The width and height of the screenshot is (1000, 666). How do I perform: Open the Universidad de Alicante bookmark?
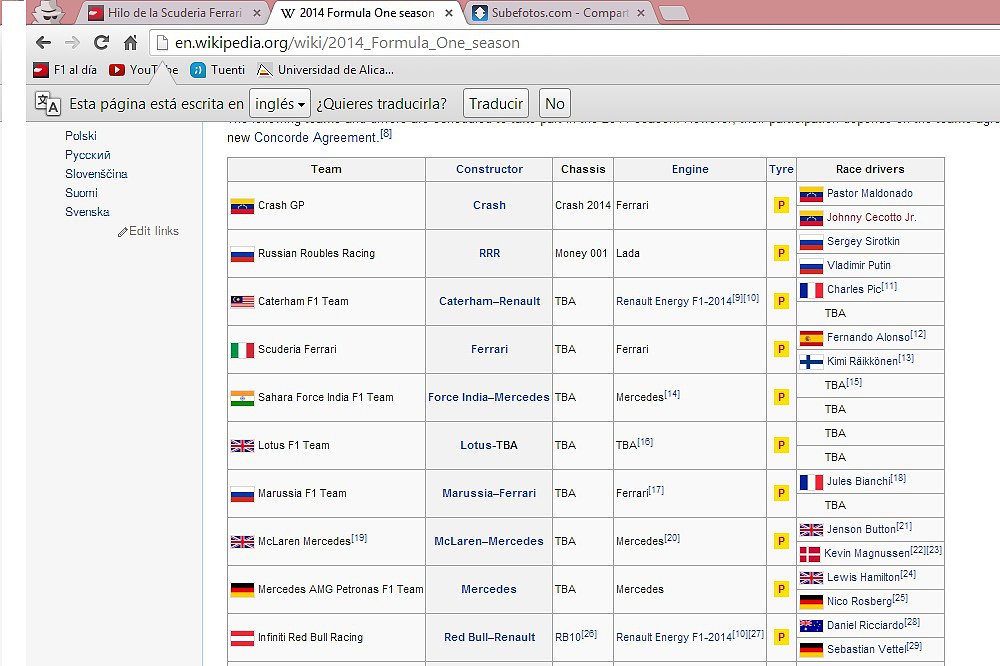coord(325,70)
